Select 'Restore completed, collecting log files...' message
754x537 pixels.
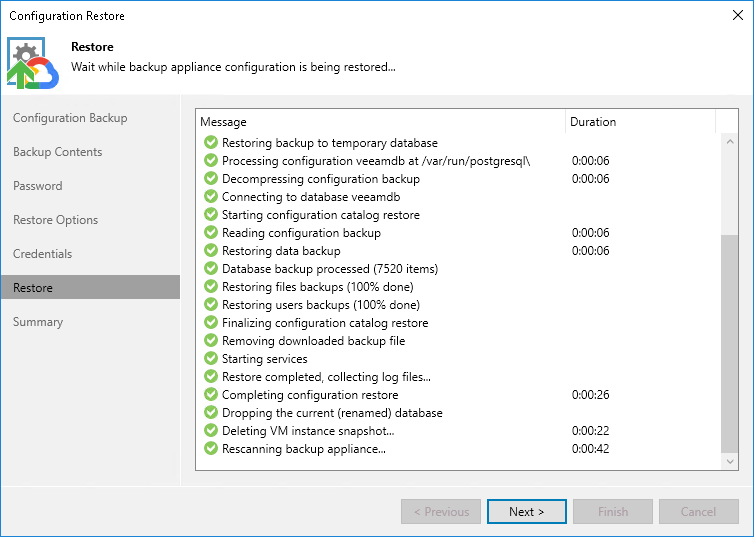[327, 376]
